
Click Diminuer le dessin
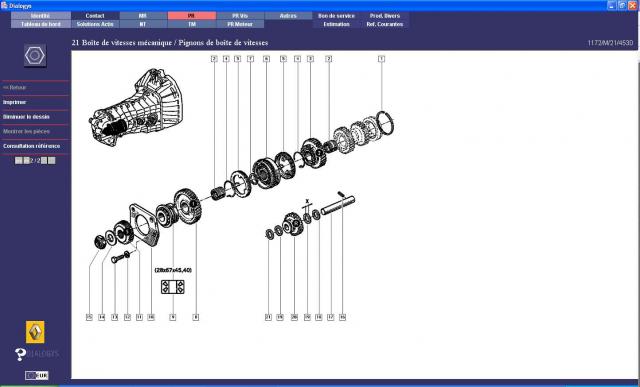coord(26,117)
